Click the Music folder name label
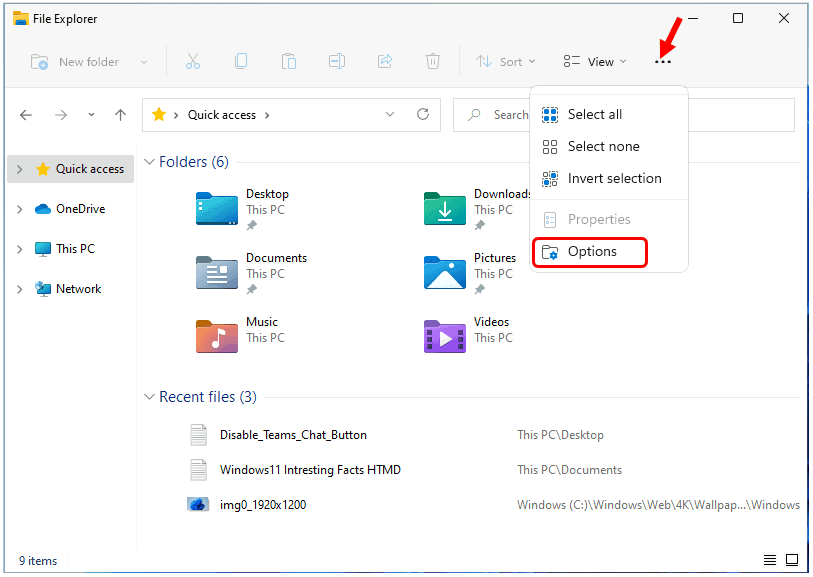The height and width of the screenshot is (577, 813). coord(262,322)
